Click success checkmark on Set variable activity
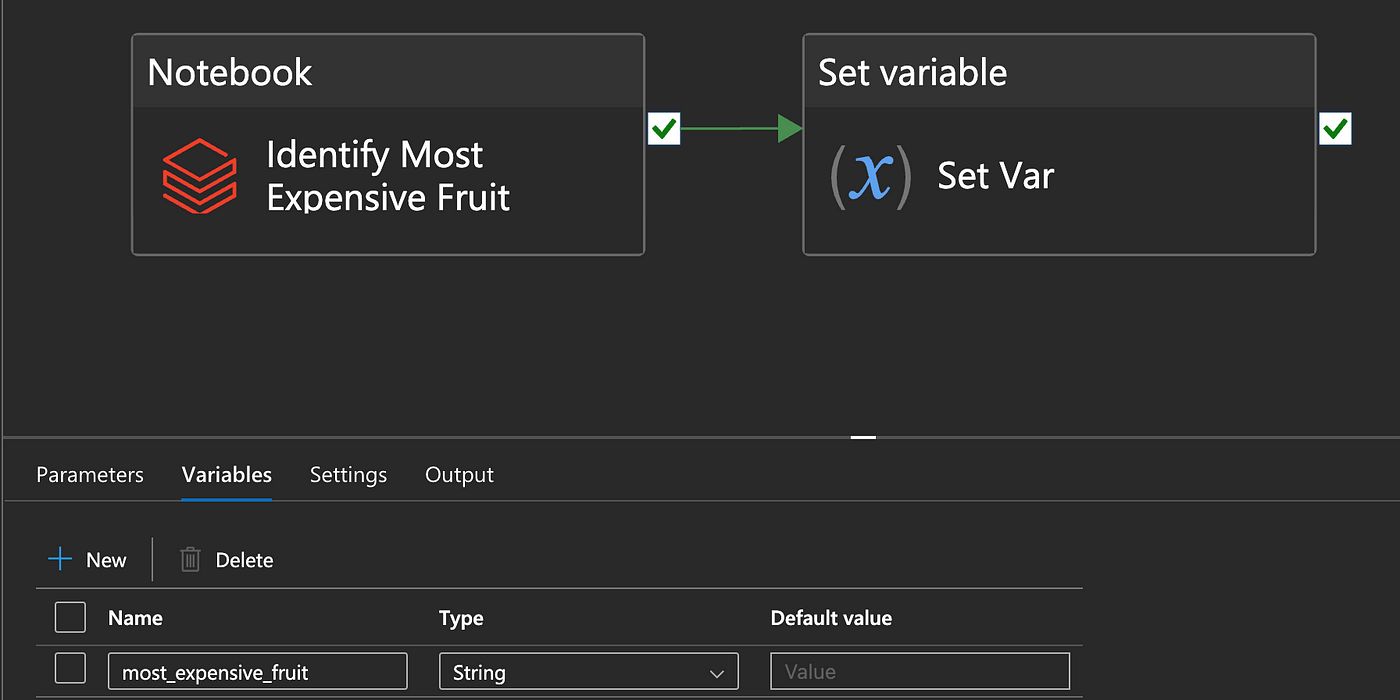Image resolution: width=1400 pixels, height=700 pixels. pyautogui.click(x=1335, y=129)
